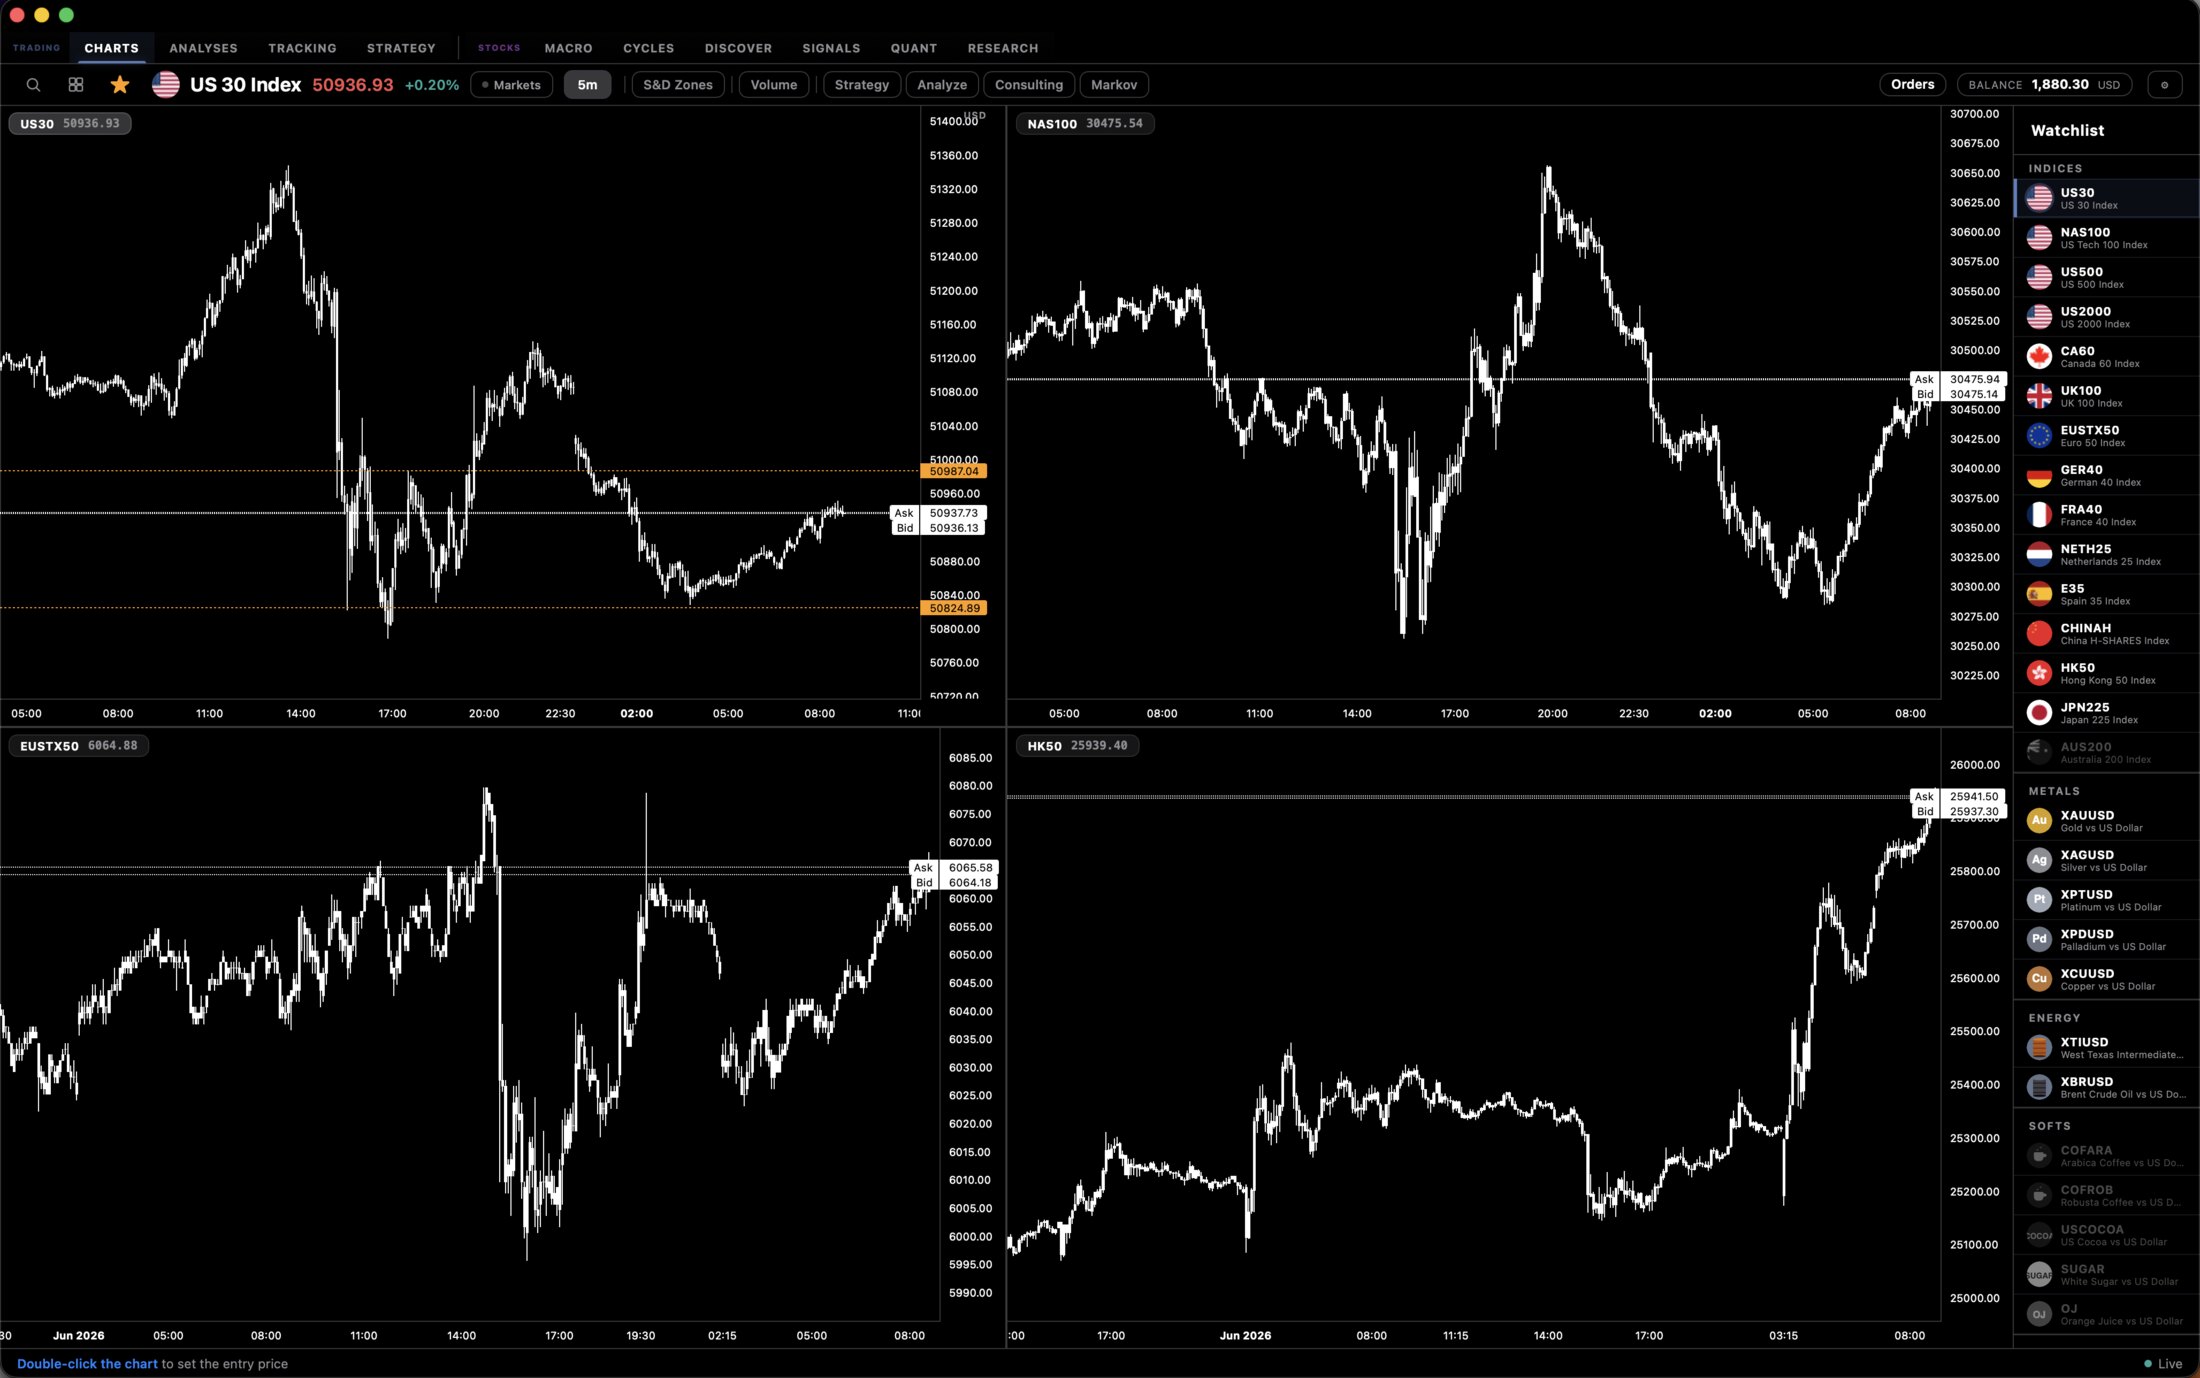
Task: Select the NAS100 chart label badge
Action: [1085, 124]
